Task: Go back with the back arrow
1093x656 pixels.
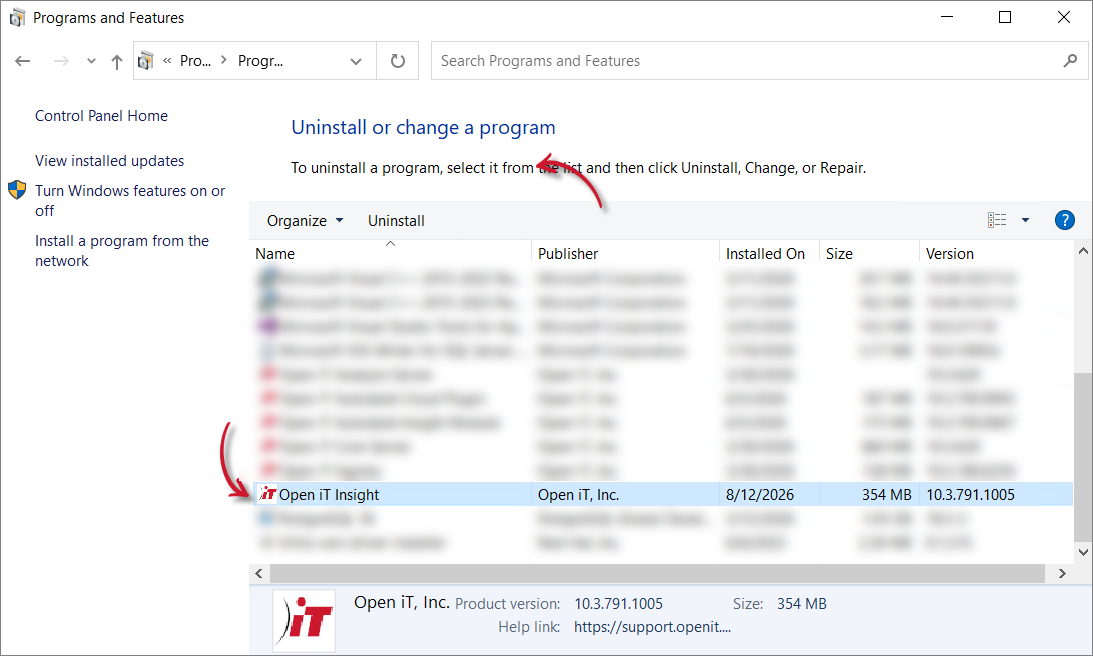Action: tap(22, 61)
